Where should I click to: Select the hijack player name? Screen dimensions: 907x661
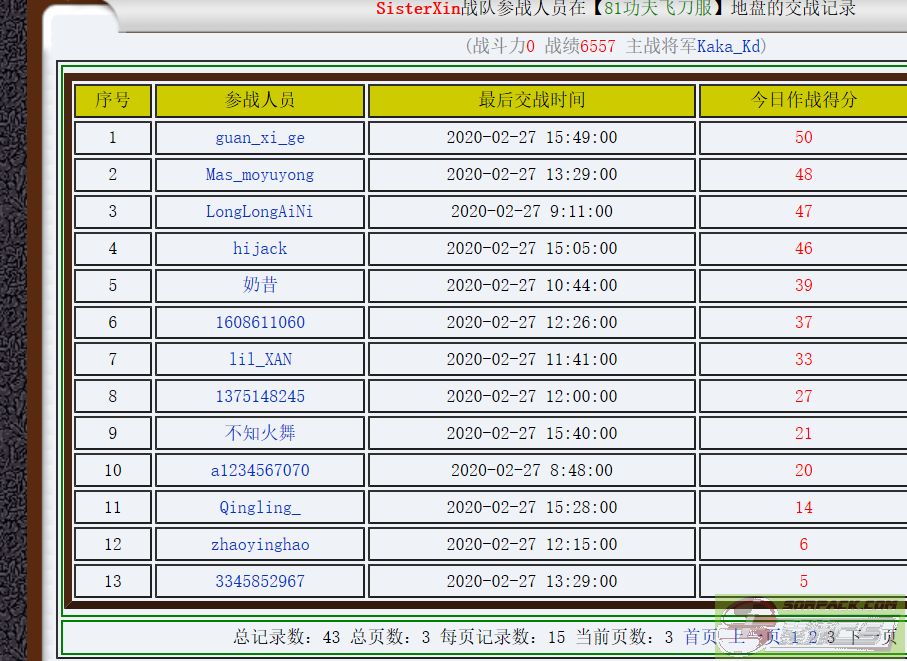click(x=260, y=249)
